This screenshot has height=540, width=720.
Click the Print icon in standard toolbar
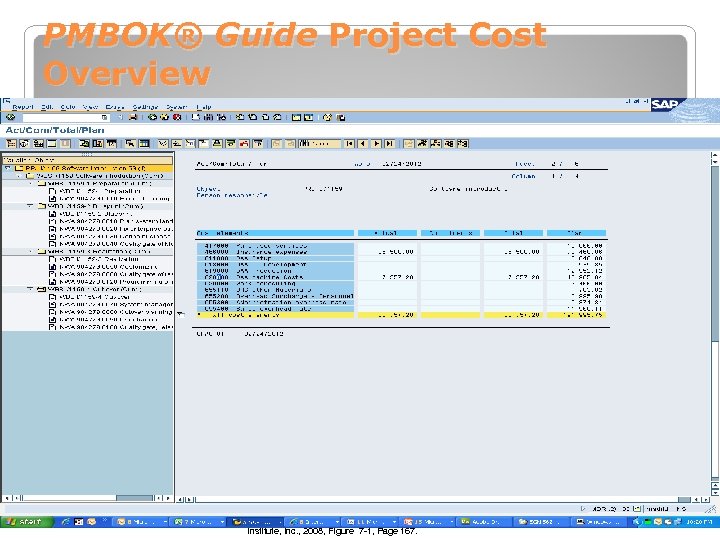click(196, 118)
